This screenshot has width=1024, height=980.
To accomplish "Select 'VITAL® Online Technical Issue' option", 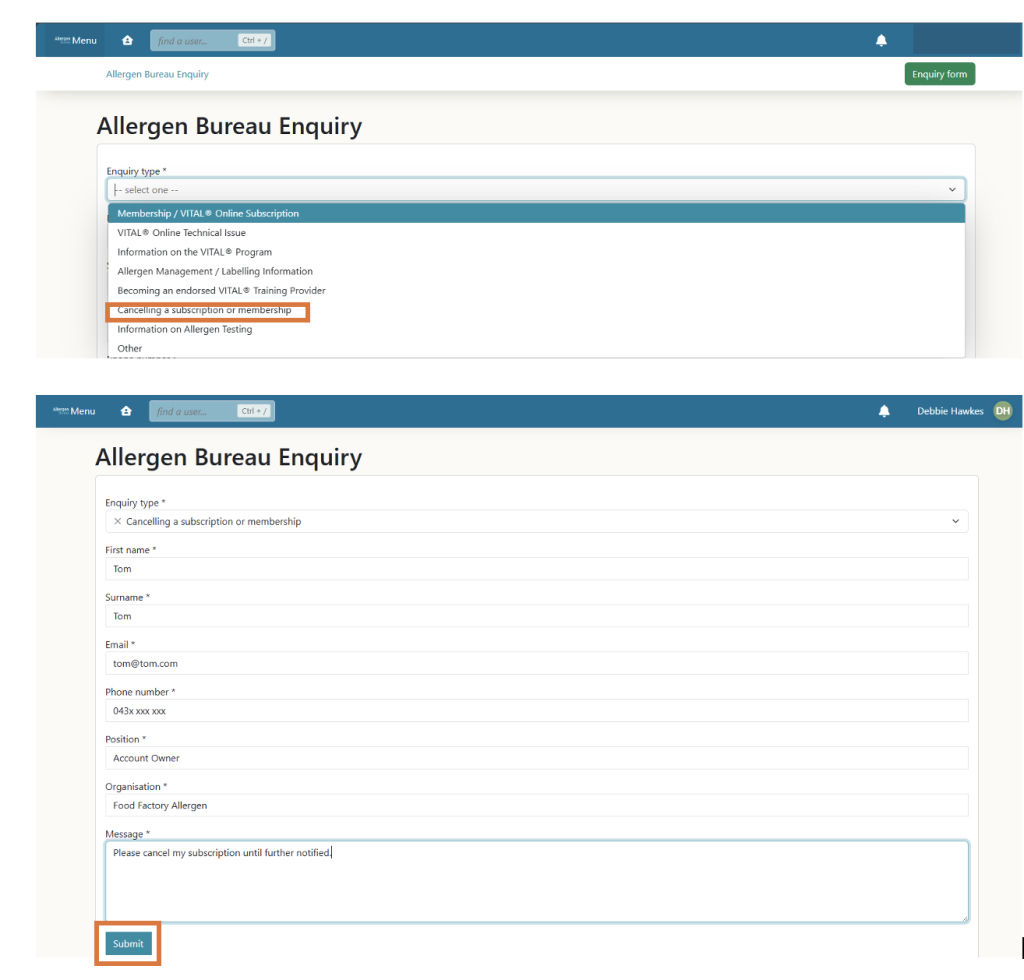I will pos(181,233).
